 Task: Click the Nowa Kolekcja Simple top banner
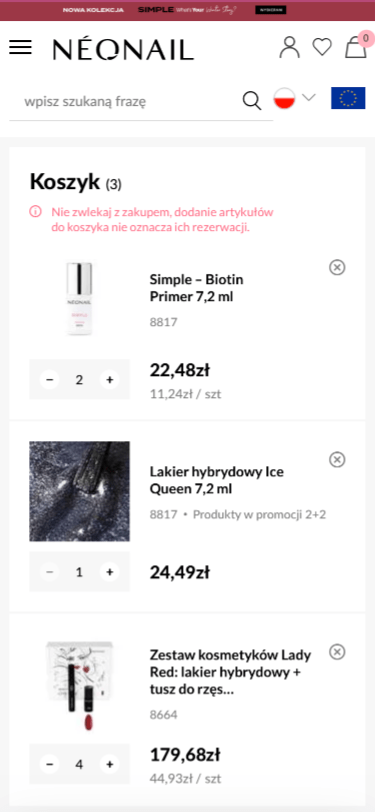188,10
